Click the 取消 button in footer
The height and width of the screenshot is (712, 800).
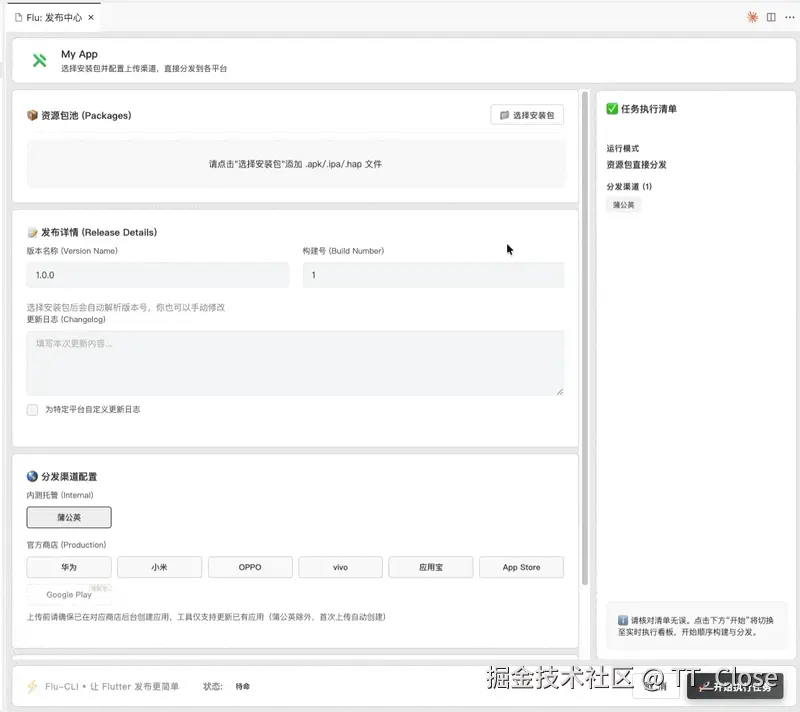[656, 686]
